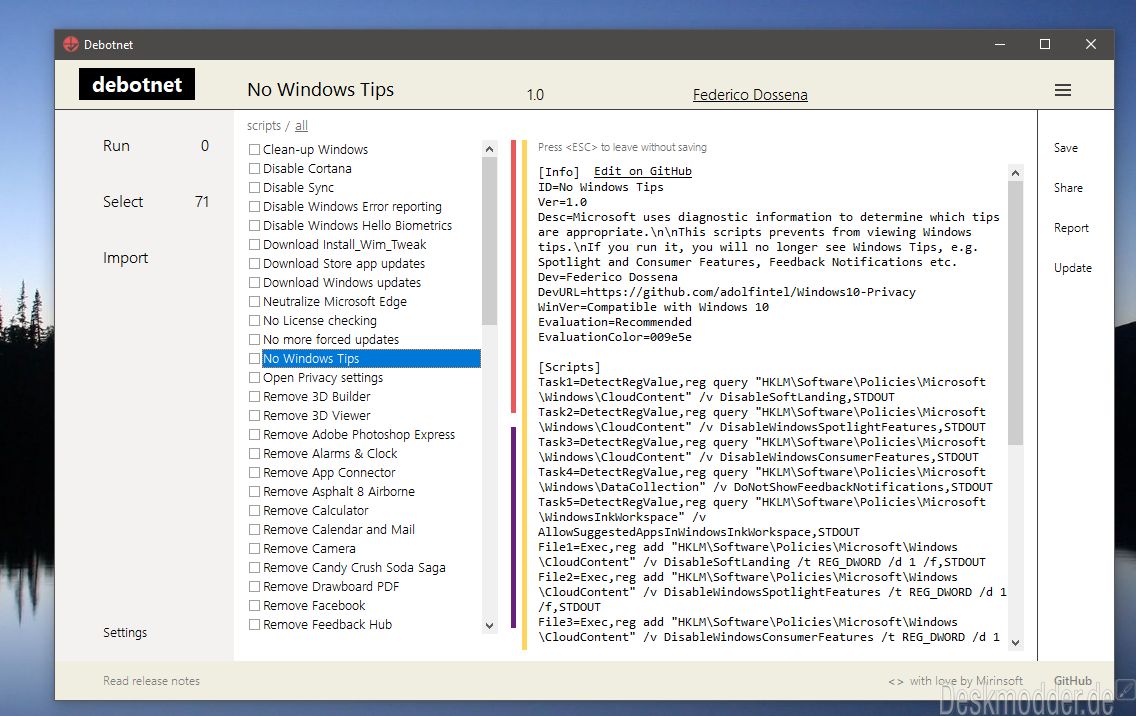
Task: Select Remove 3D Viewer in list
Action: tap(317, 415)
